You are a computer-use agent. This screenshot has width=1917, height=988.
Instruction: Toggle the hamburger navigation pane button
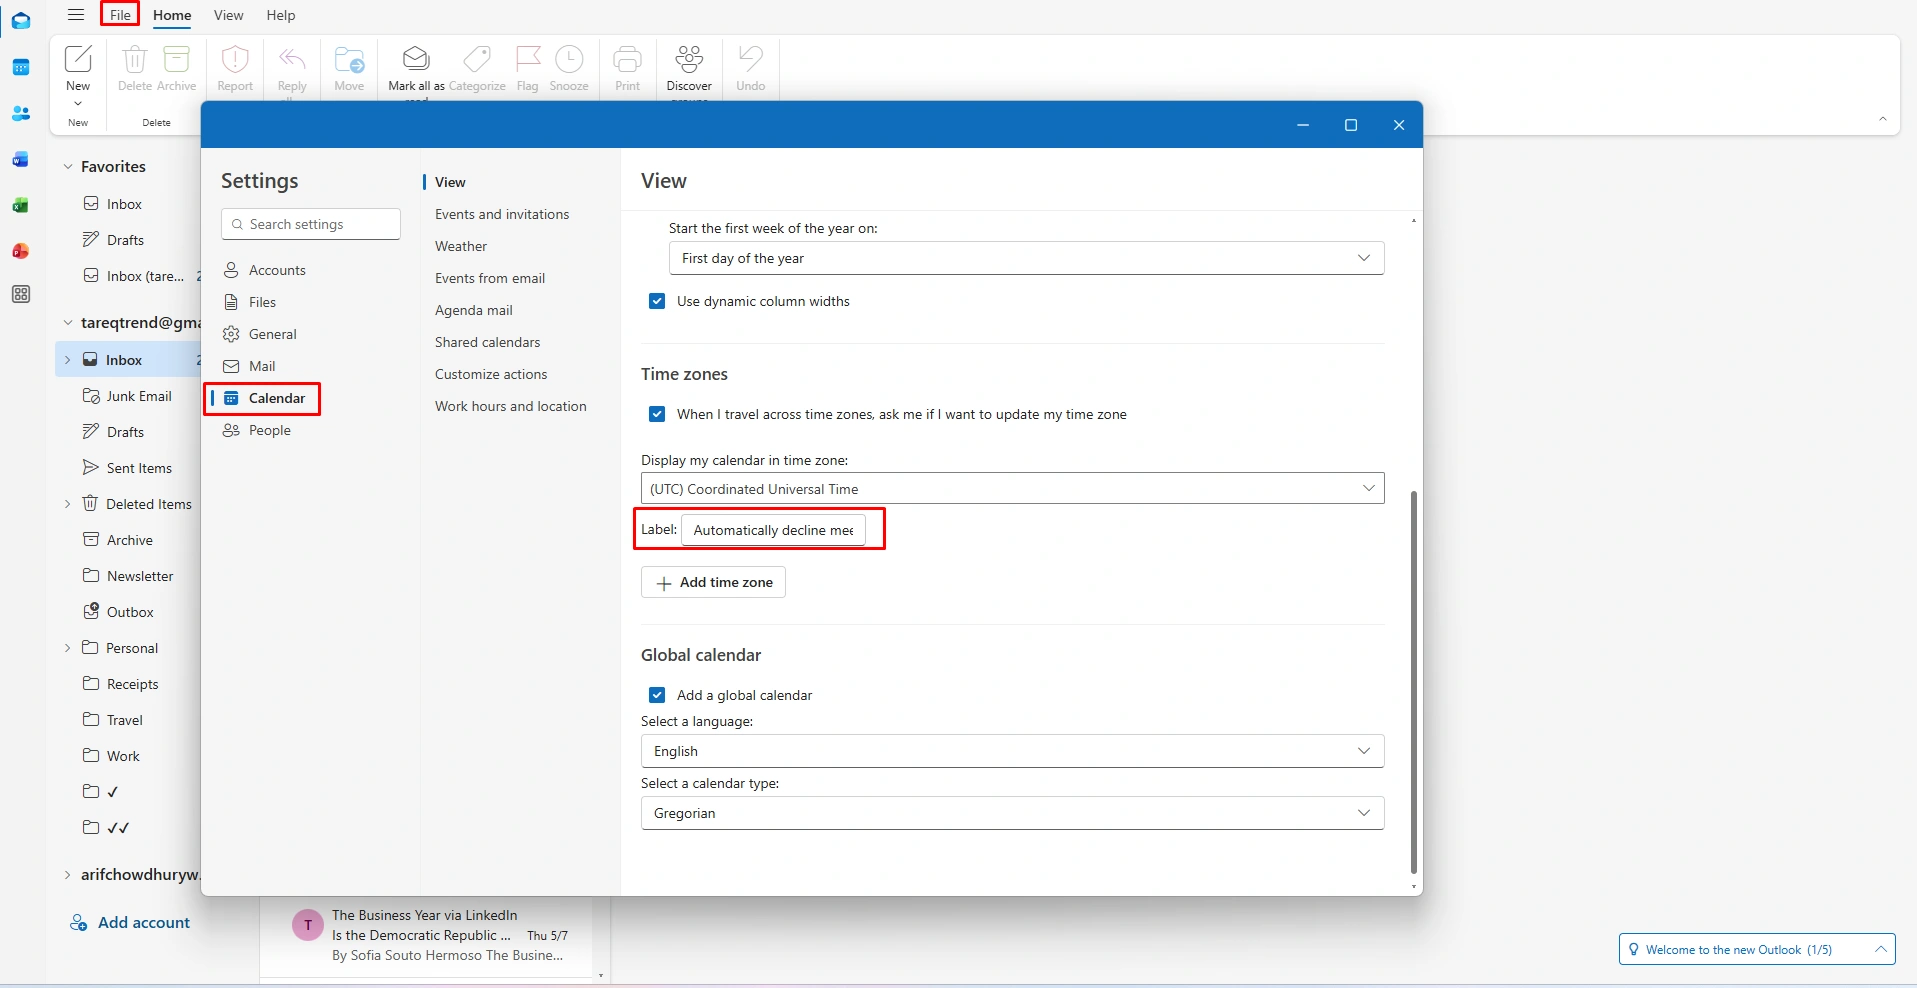[x=76, y=15]
